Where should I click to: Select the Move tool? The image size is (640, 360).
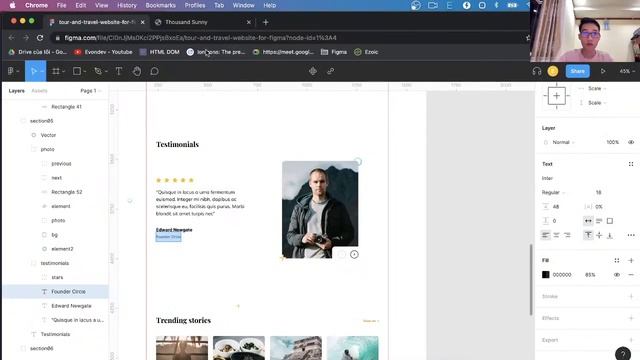[x=33, y=71]
